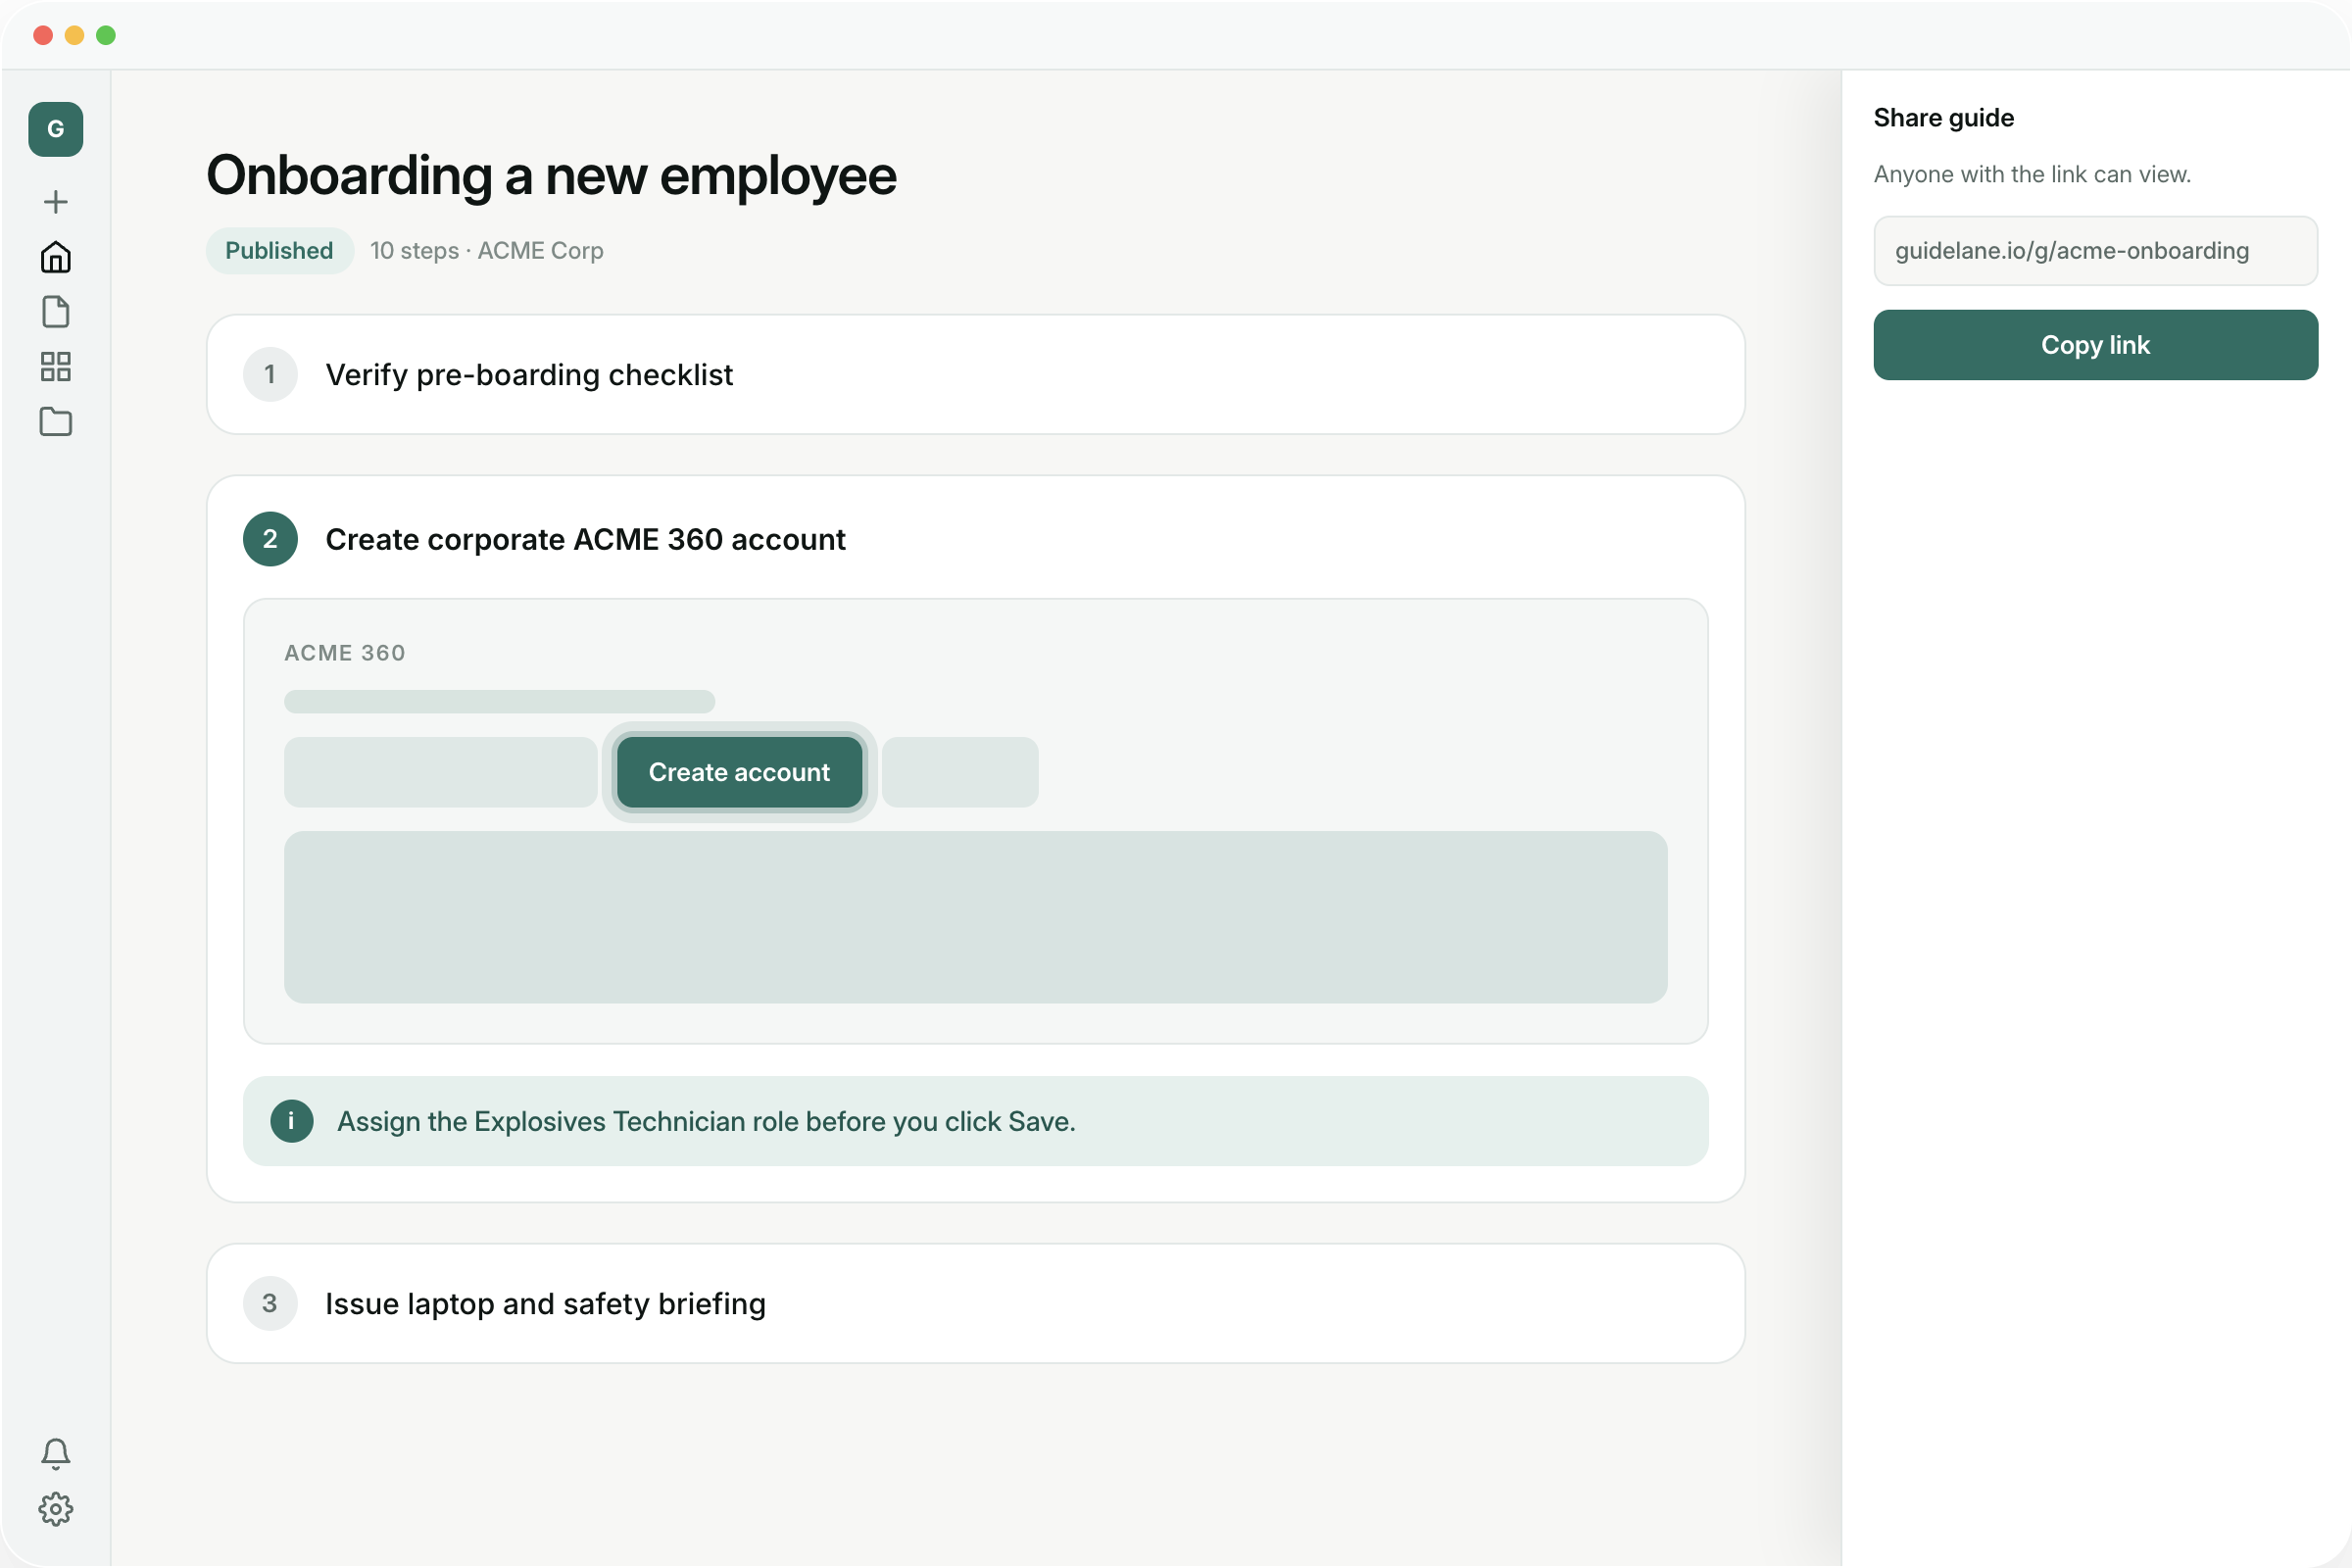The width and height of the screenshot is (2352, 1568).
Task: Click the "Share guide" heading
Action: (x=1943, y=118)
